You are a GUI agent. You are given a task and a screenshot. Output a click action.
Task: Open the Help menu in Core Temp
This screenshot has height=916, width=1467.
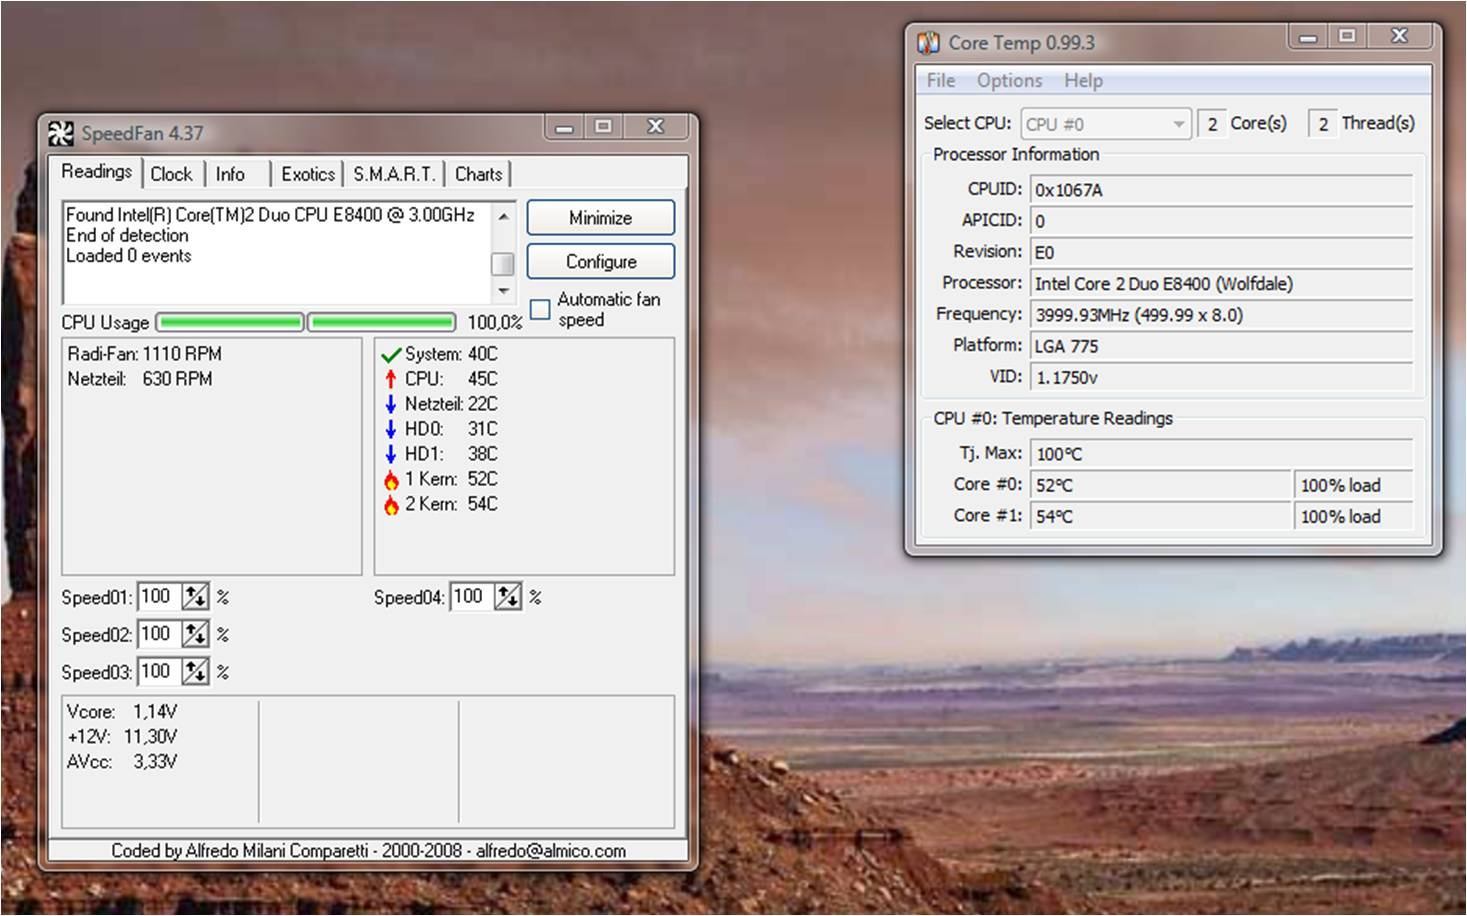[1084, 81]
